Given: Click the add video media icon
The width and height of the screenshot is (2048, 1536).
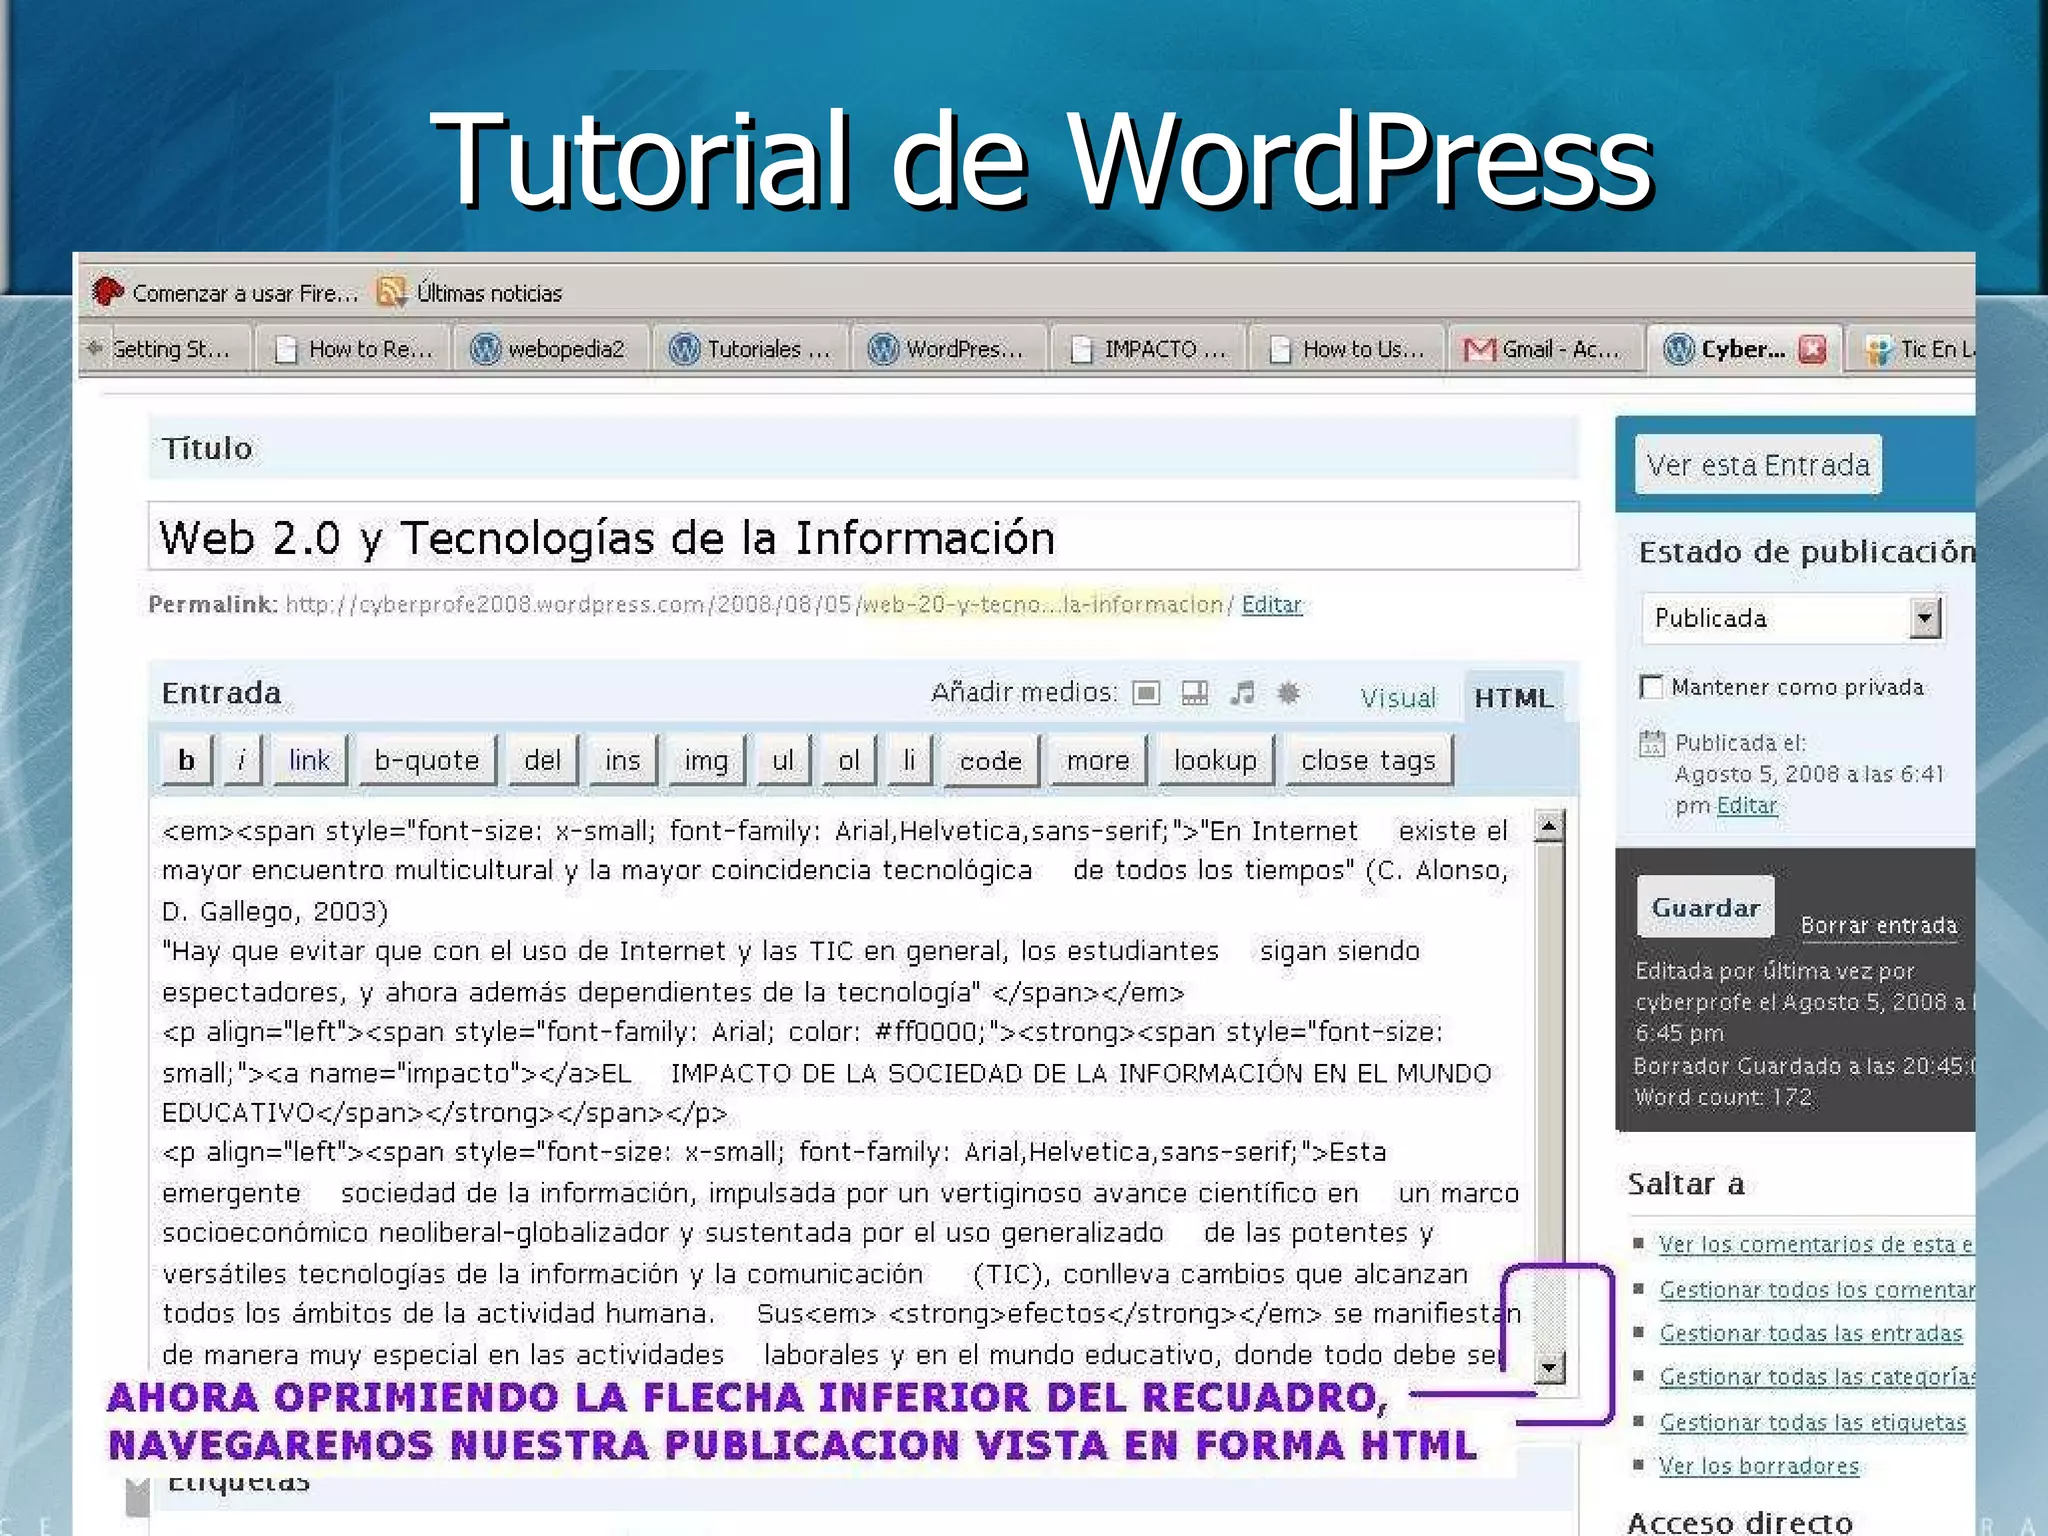Looking at the screenshot, I should pyautogui.click(x=1194, y=693).
